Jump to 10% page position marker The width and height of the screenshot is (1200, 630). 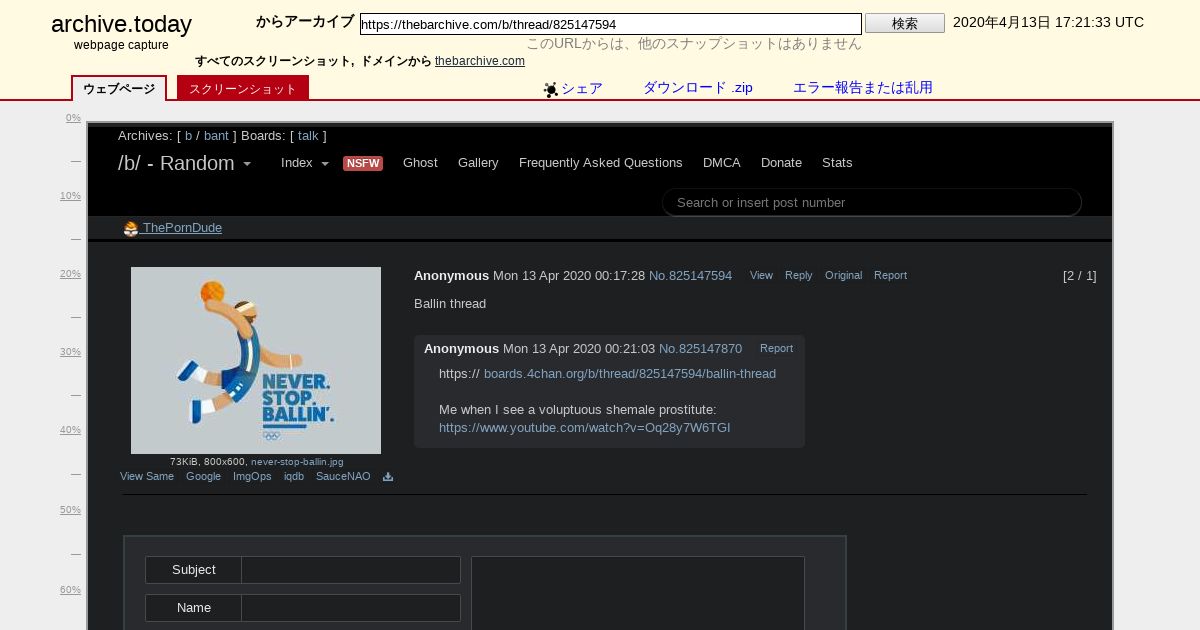[70, 196]
